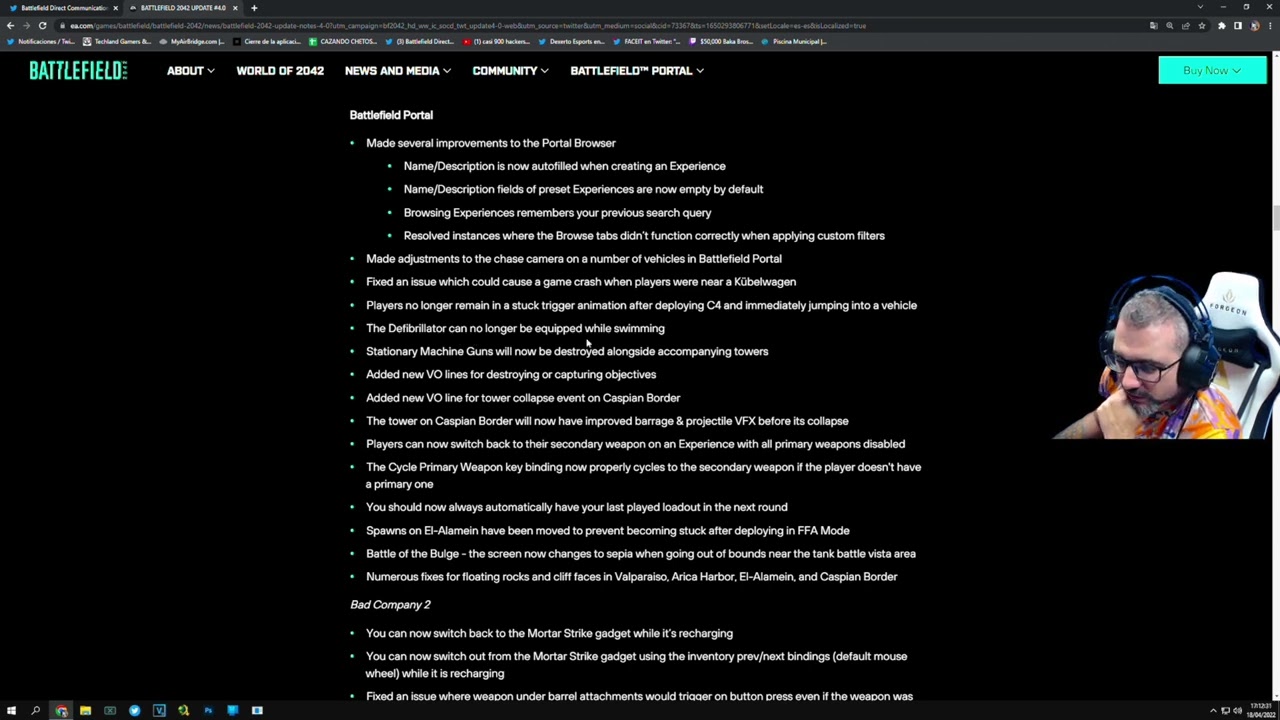
Task: Expand the COMMUNITY menu
Action: 510,71
